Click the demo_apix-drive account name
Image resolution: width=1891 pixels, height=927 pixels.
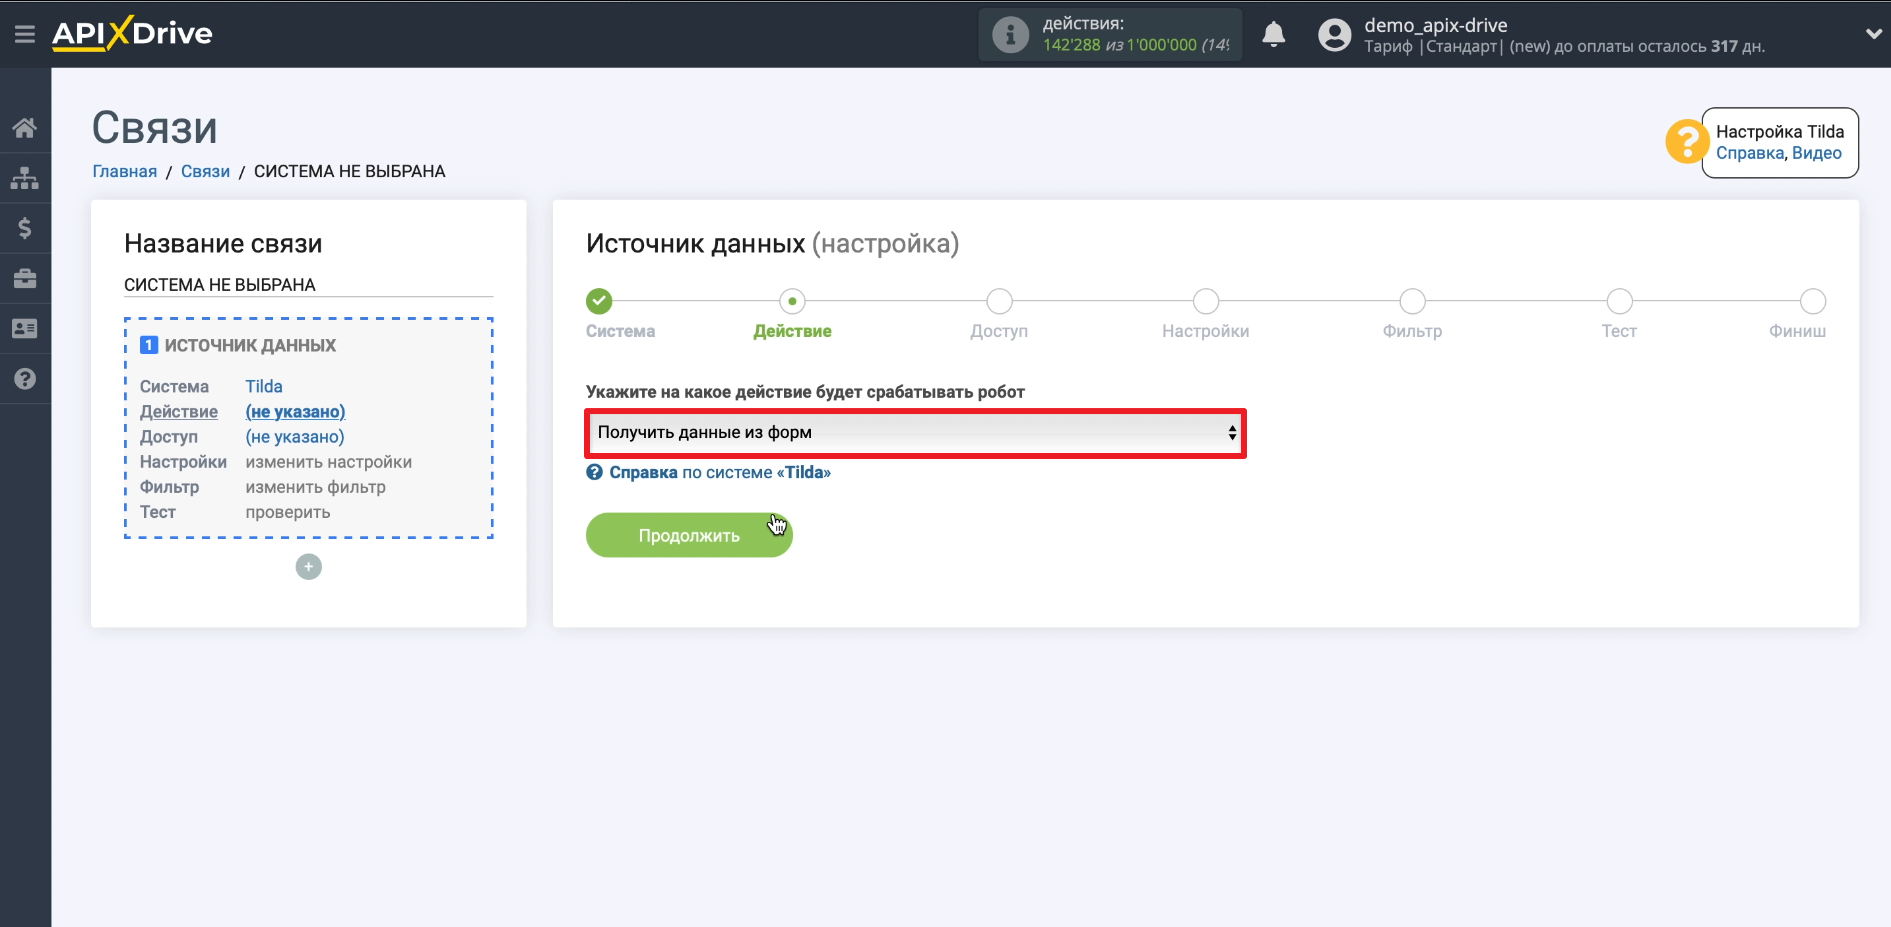(x=1436, y=25)
